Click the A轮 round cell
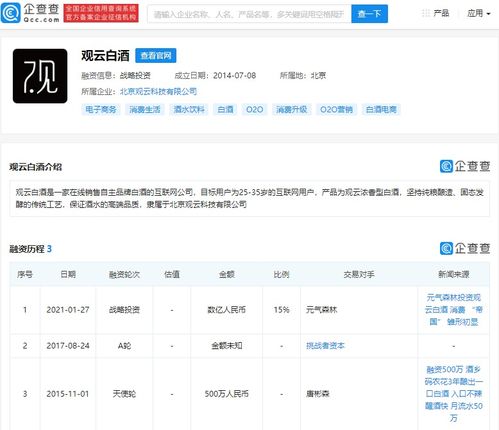The width and height of the screenshot is (499, 430). point(124,346)
